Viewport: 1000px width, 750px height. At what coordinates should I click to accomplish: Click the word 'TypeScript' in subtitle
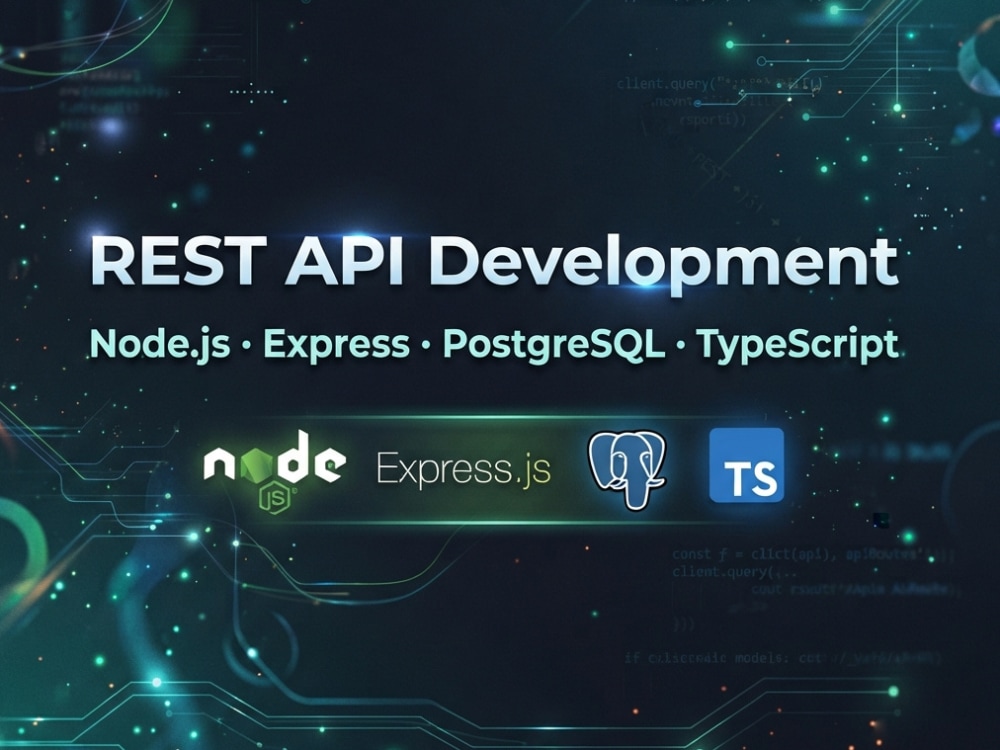click(x=797, y=346)
